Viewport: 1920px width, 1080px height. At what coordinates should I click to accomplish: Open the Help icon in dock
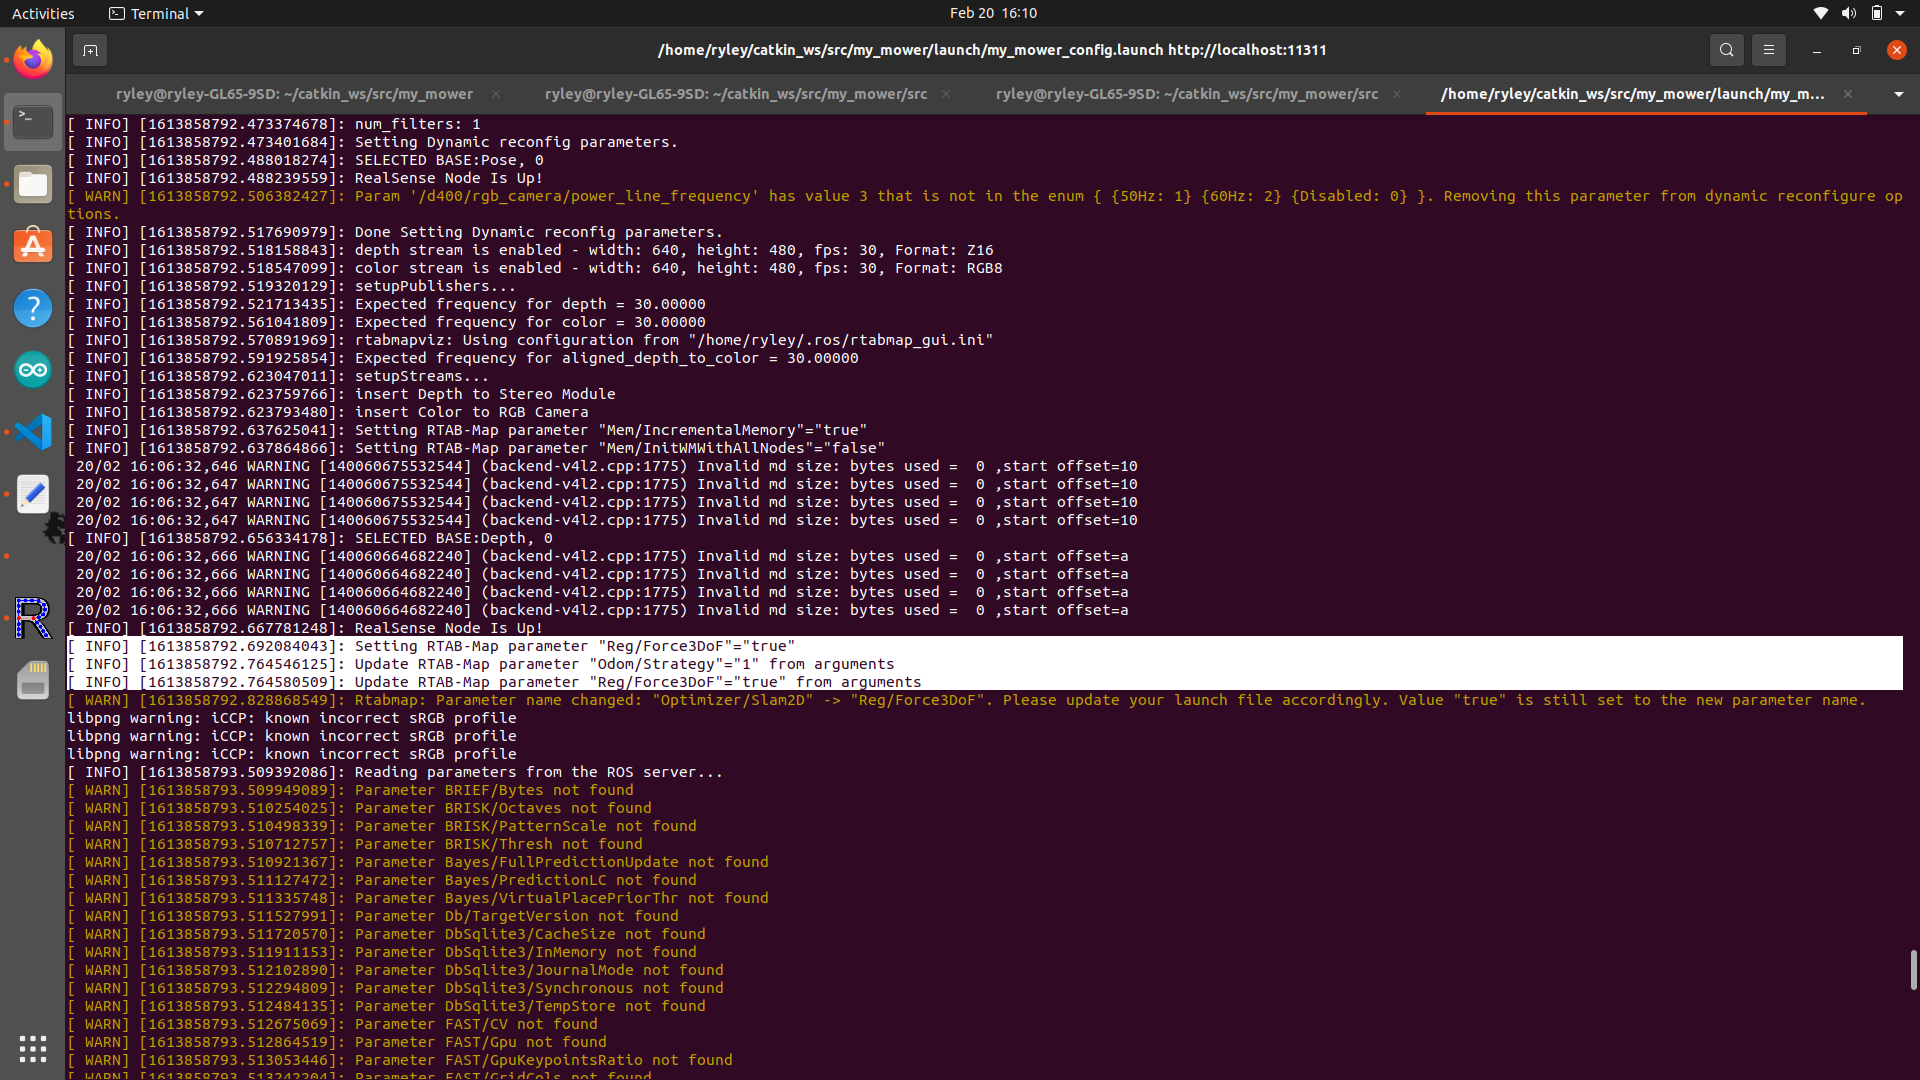pyautogui.click(x=33, y=308)
